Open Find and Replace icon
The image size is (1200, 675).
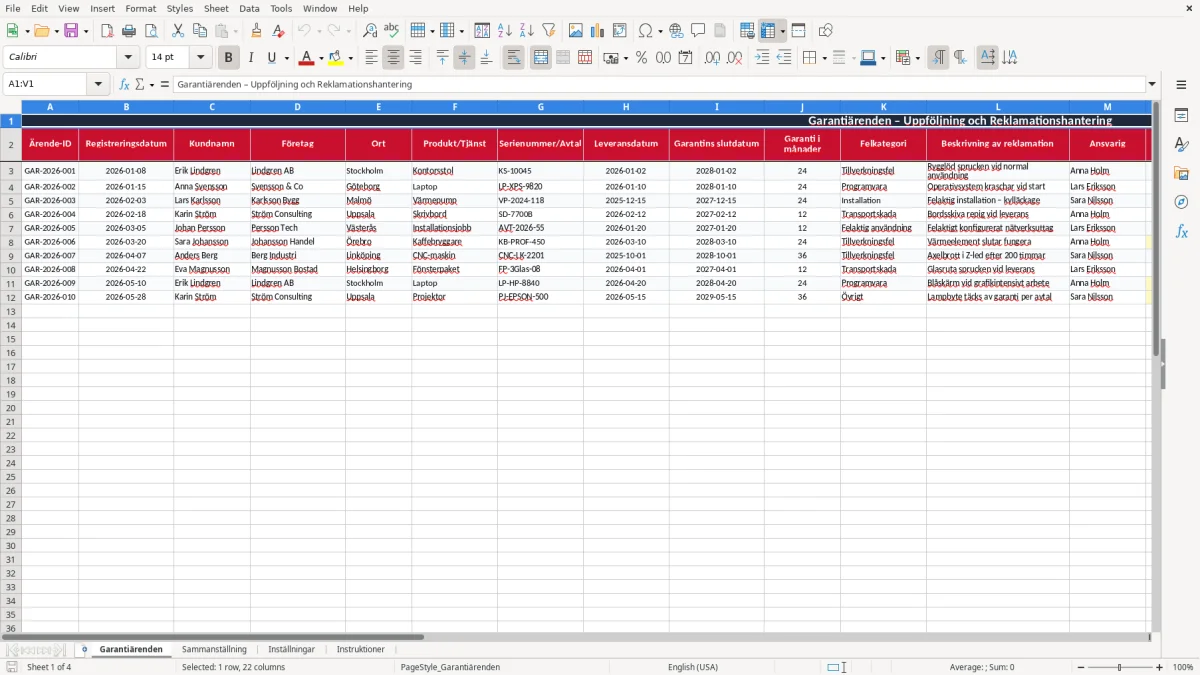coord(370,31)
